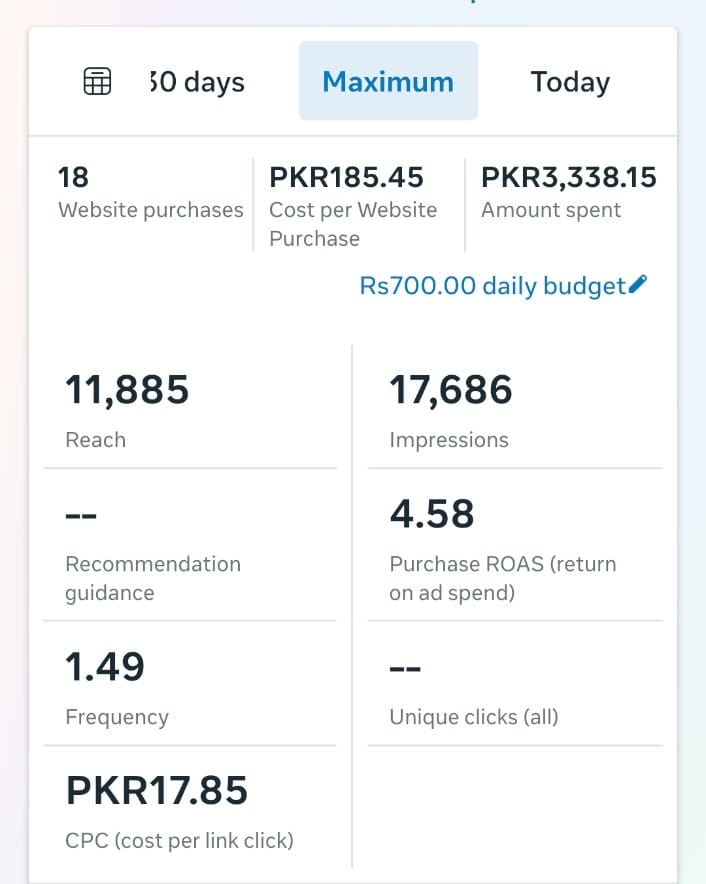This screenshot has height=884, width=706.
Task: Click the Reach label text
Action: tap(96, 440)
